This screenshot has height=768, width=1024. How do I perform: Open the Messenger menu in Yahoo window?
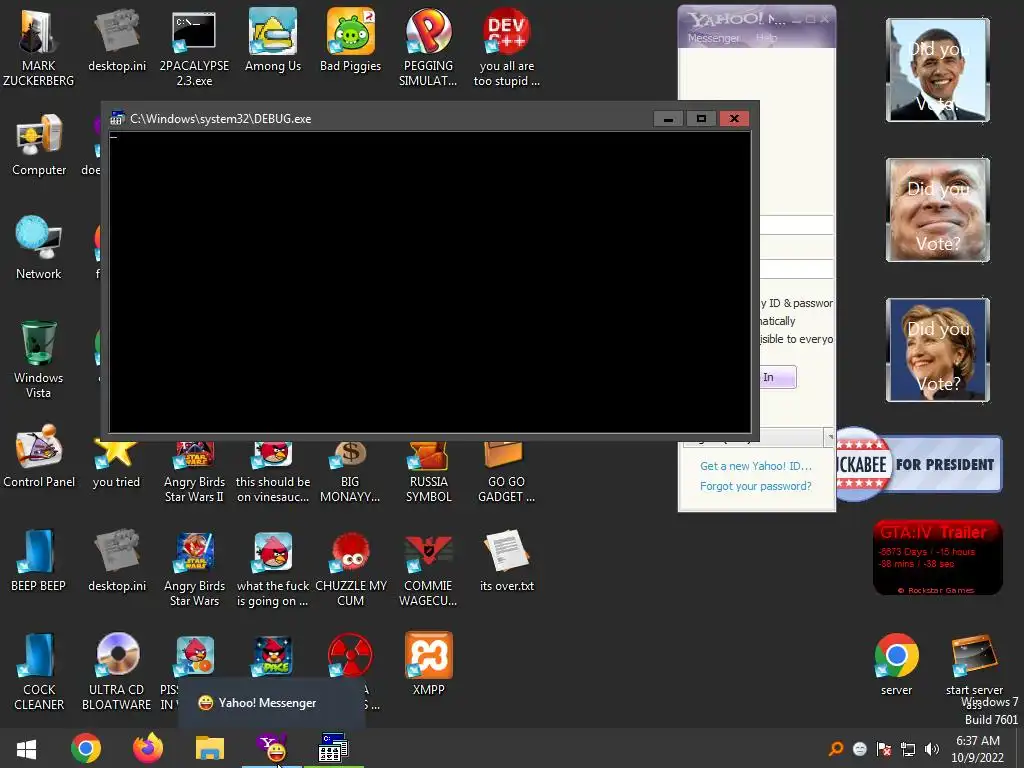click(713, 38)
